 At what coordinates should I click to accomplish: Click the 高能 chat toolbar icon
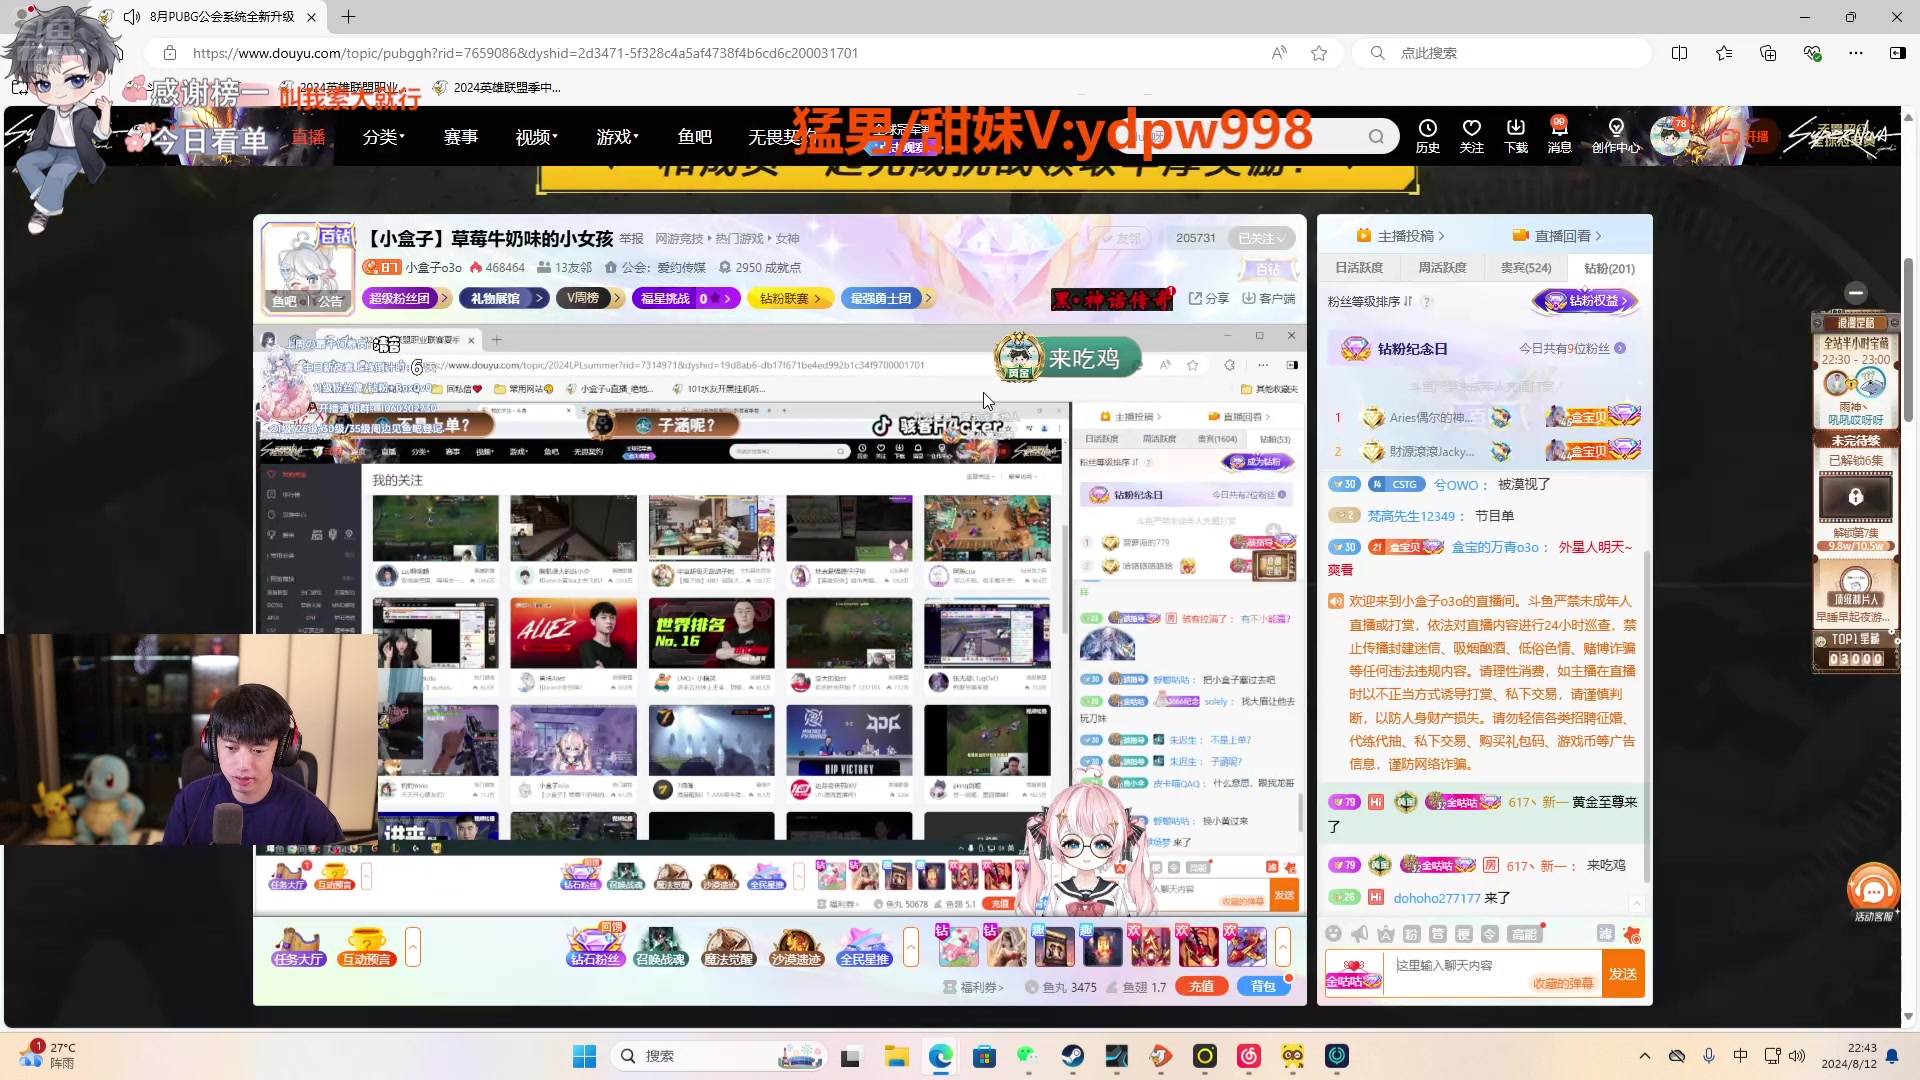point(1524,933)
